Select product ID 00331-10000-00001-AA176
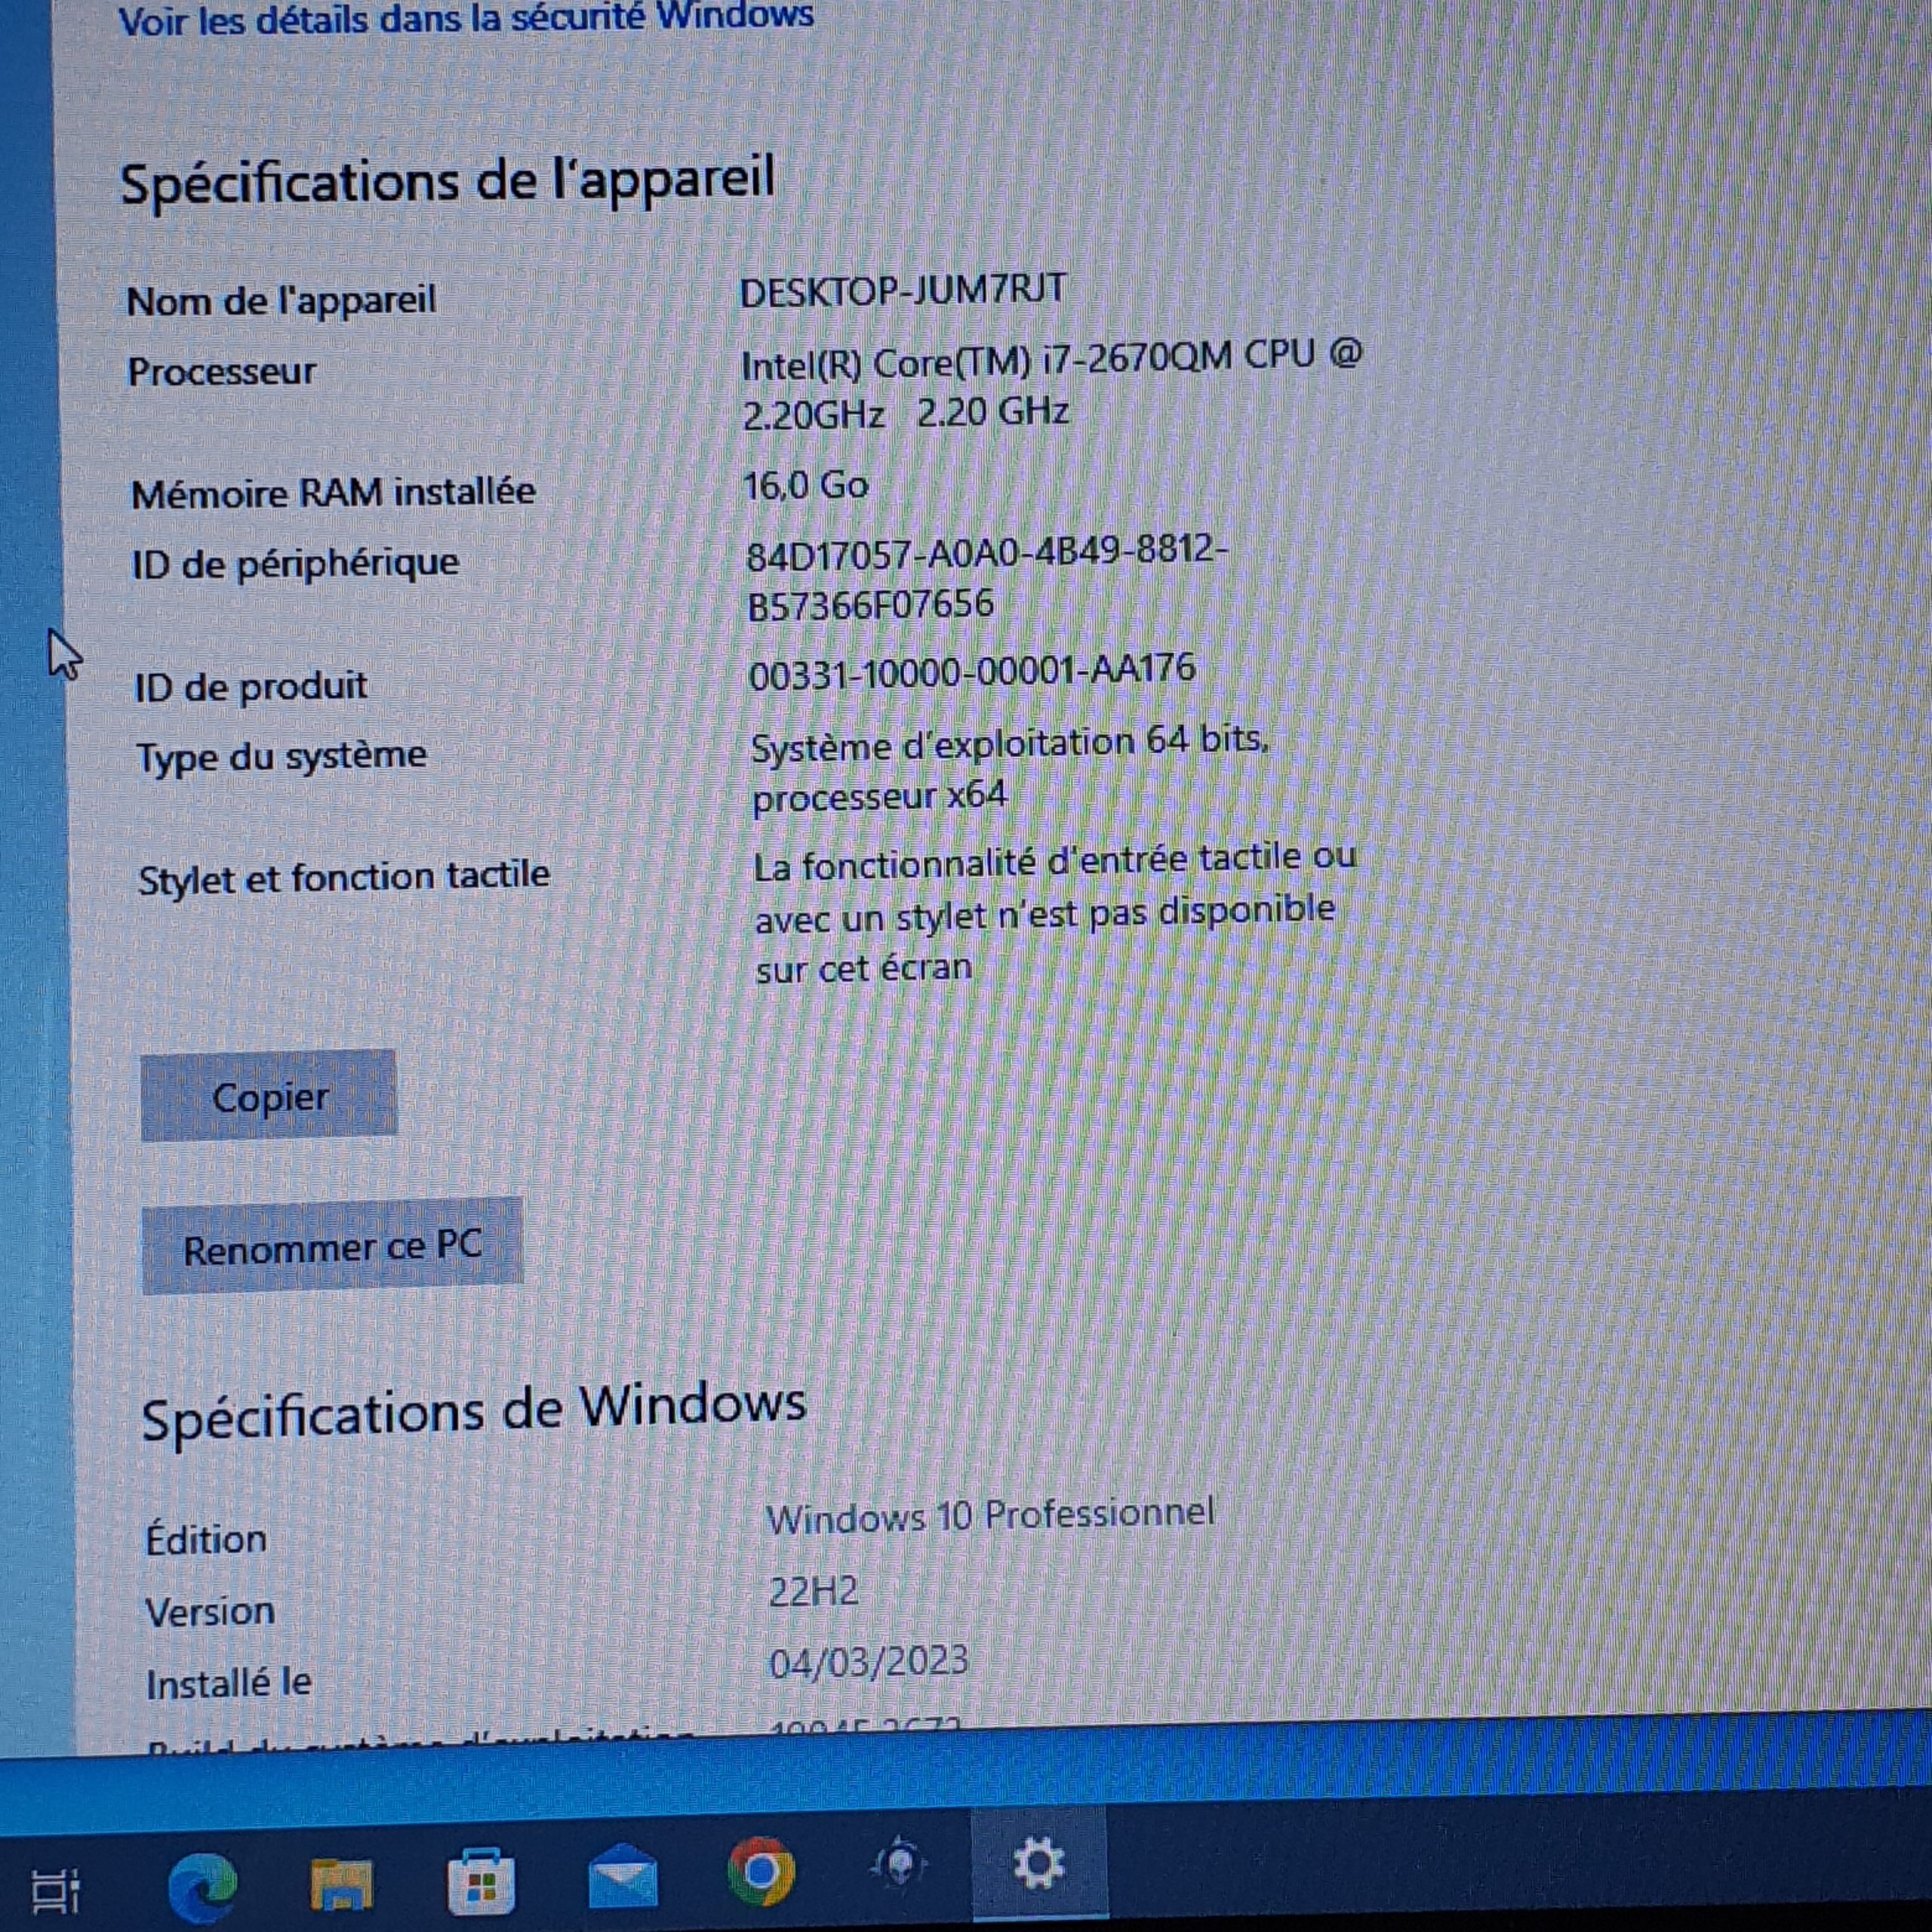1932x1932 pixels. [x=972, y=671]
